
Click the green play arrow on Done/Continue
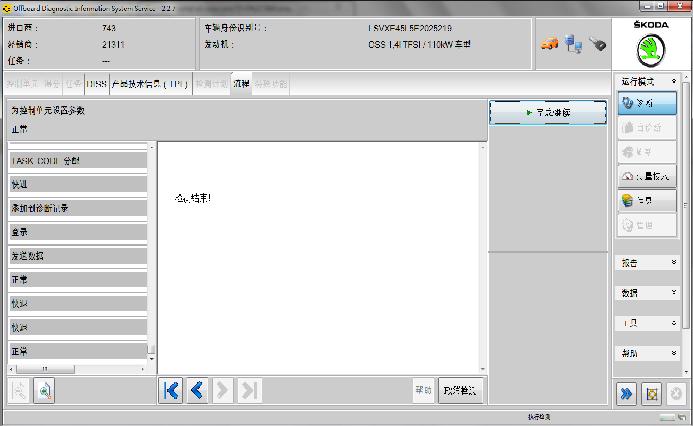[529, 113]
